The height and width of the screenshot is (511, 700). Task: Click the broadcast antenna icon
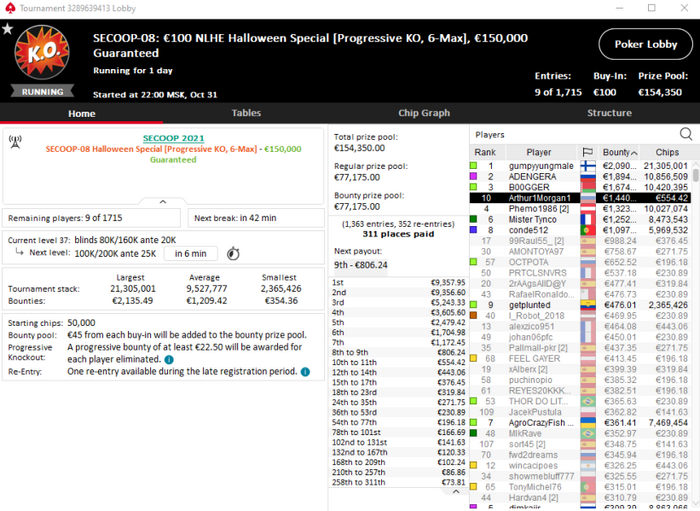[x=15, y=142]
